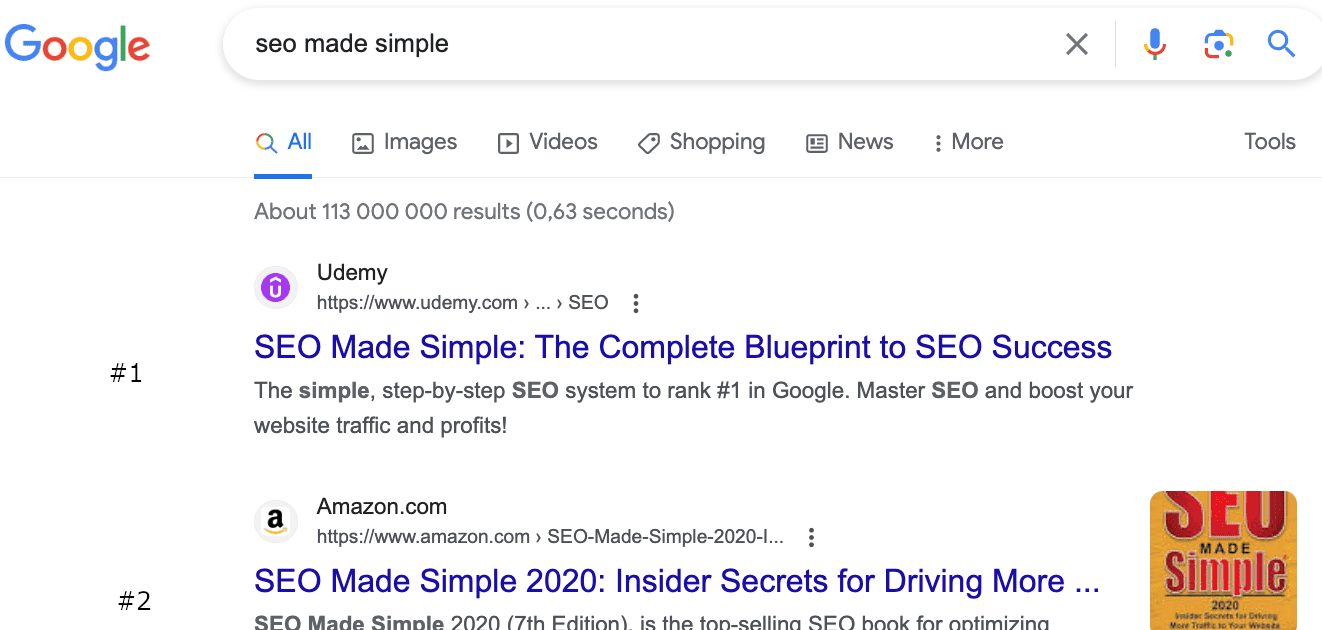Switch to the Videos tab

548,142
